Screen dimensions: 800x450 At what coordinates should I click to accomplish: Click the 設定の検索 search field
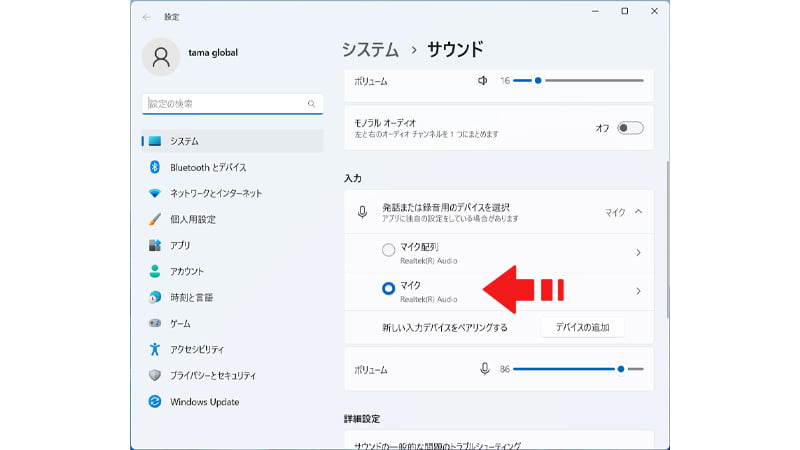pyautogui.click(x=225, y=103)
